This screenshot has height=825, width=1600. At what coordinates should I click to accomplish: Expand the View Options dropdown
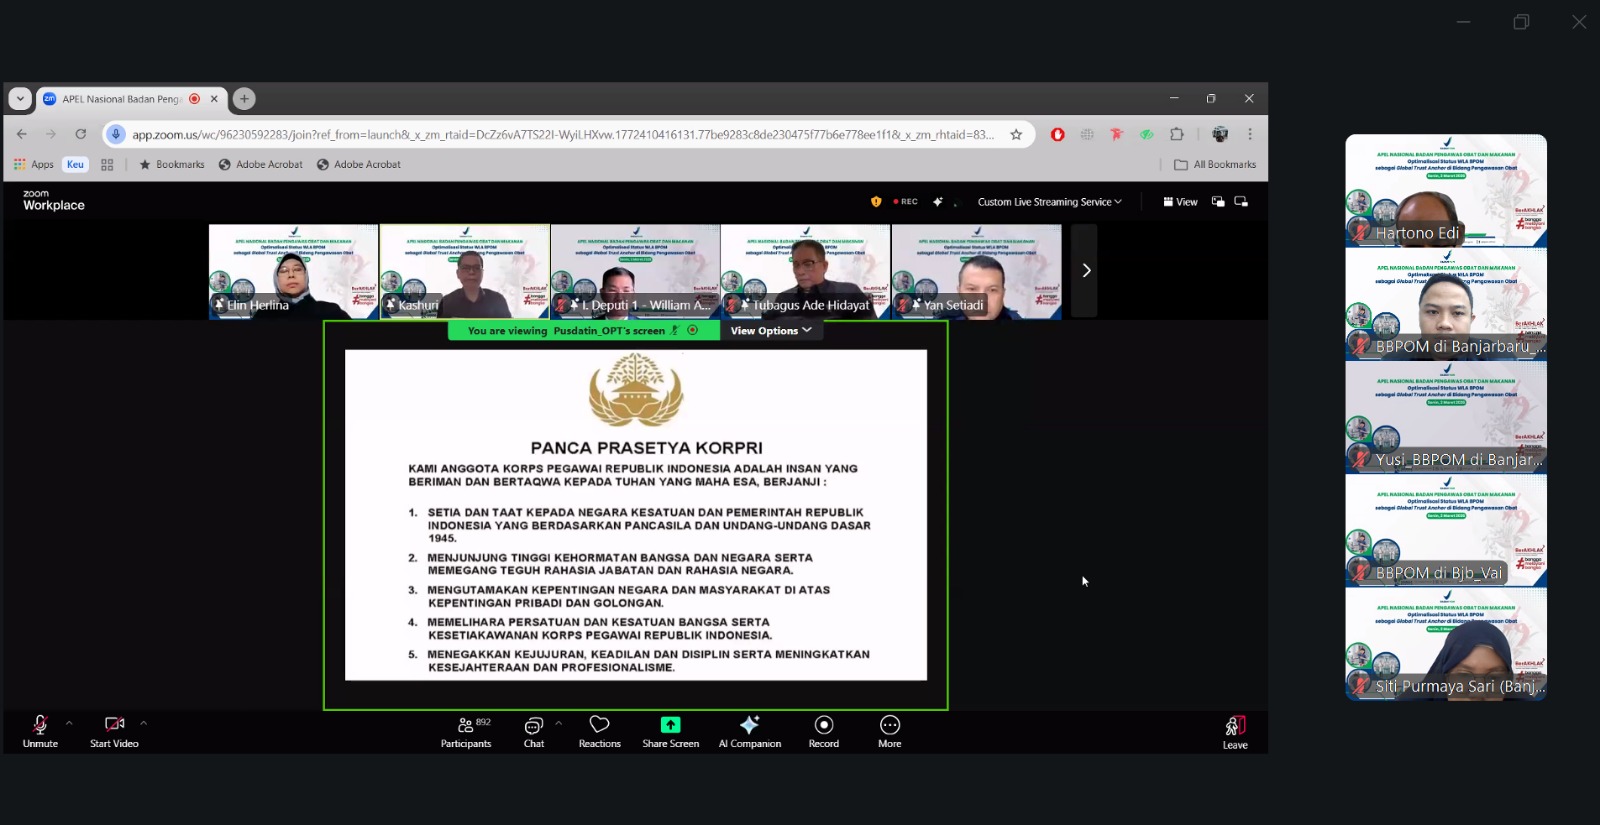tap(770, 331)
